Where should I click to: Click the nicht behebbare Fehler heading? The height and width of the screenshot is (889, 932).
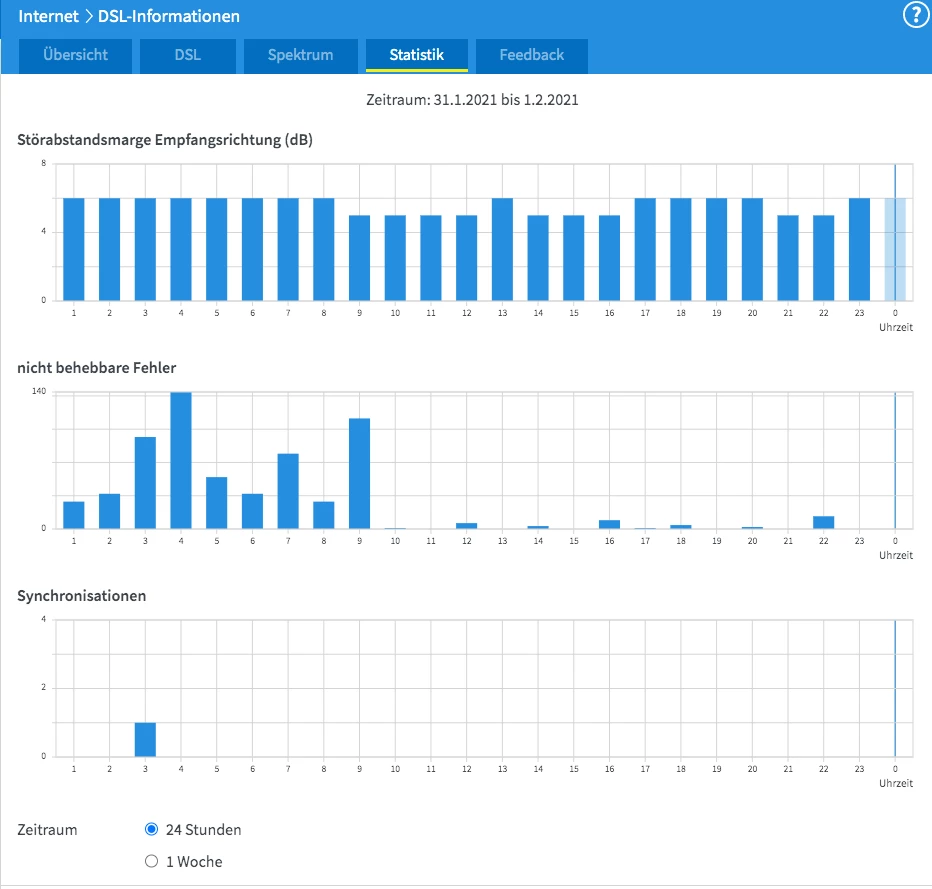click(96, 368)
